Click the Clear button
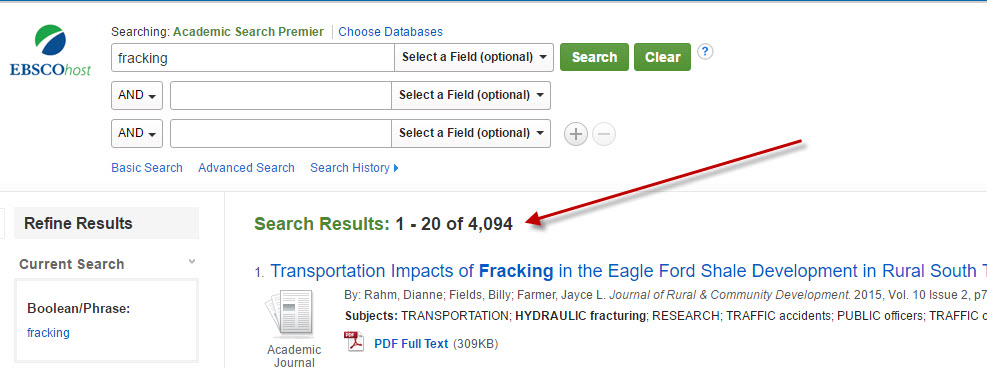987x368 pixels. click(662, 57)
